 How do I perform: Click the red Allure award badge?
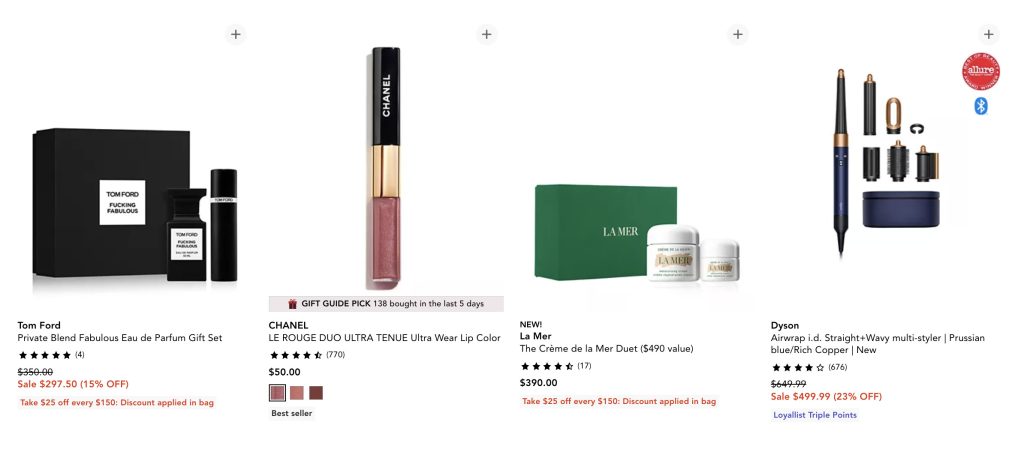tap(981, 71)
